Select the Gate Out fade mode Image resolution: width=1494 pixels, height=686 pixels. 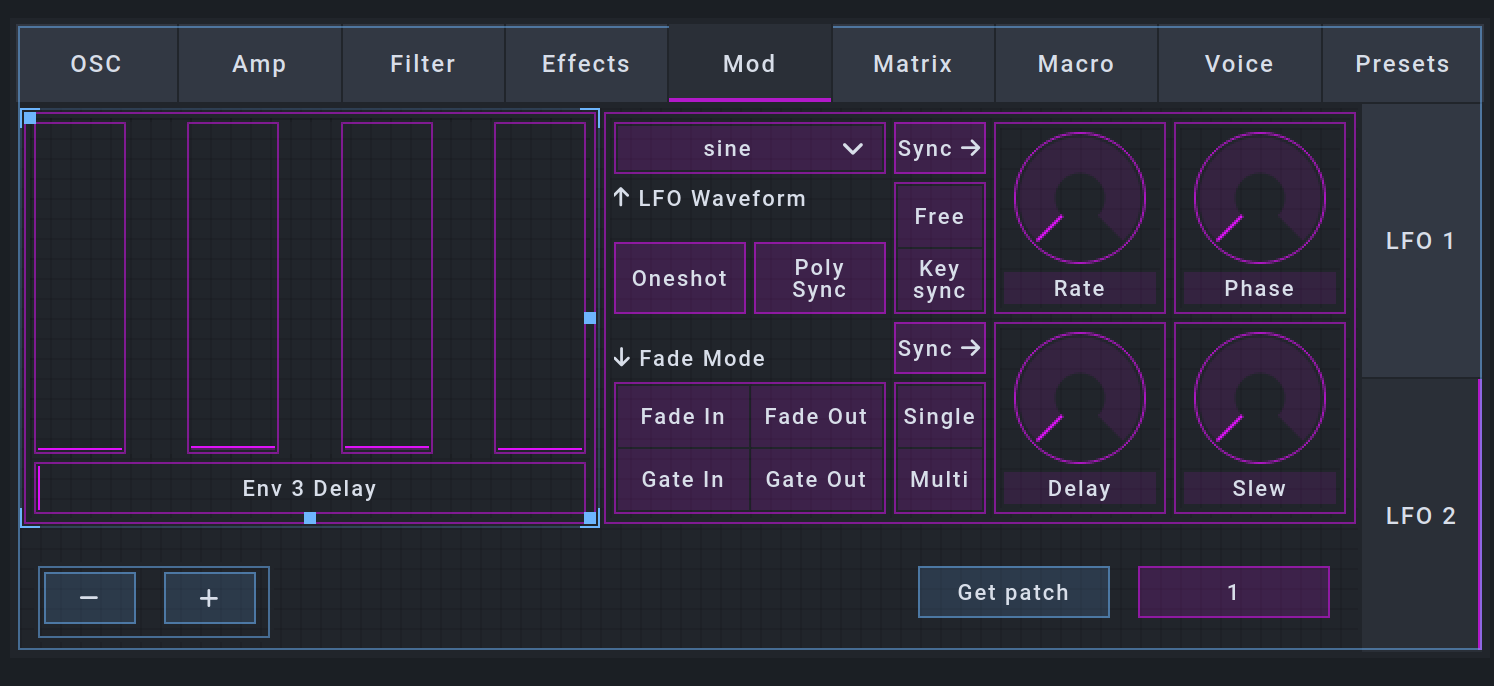point(816,480)
